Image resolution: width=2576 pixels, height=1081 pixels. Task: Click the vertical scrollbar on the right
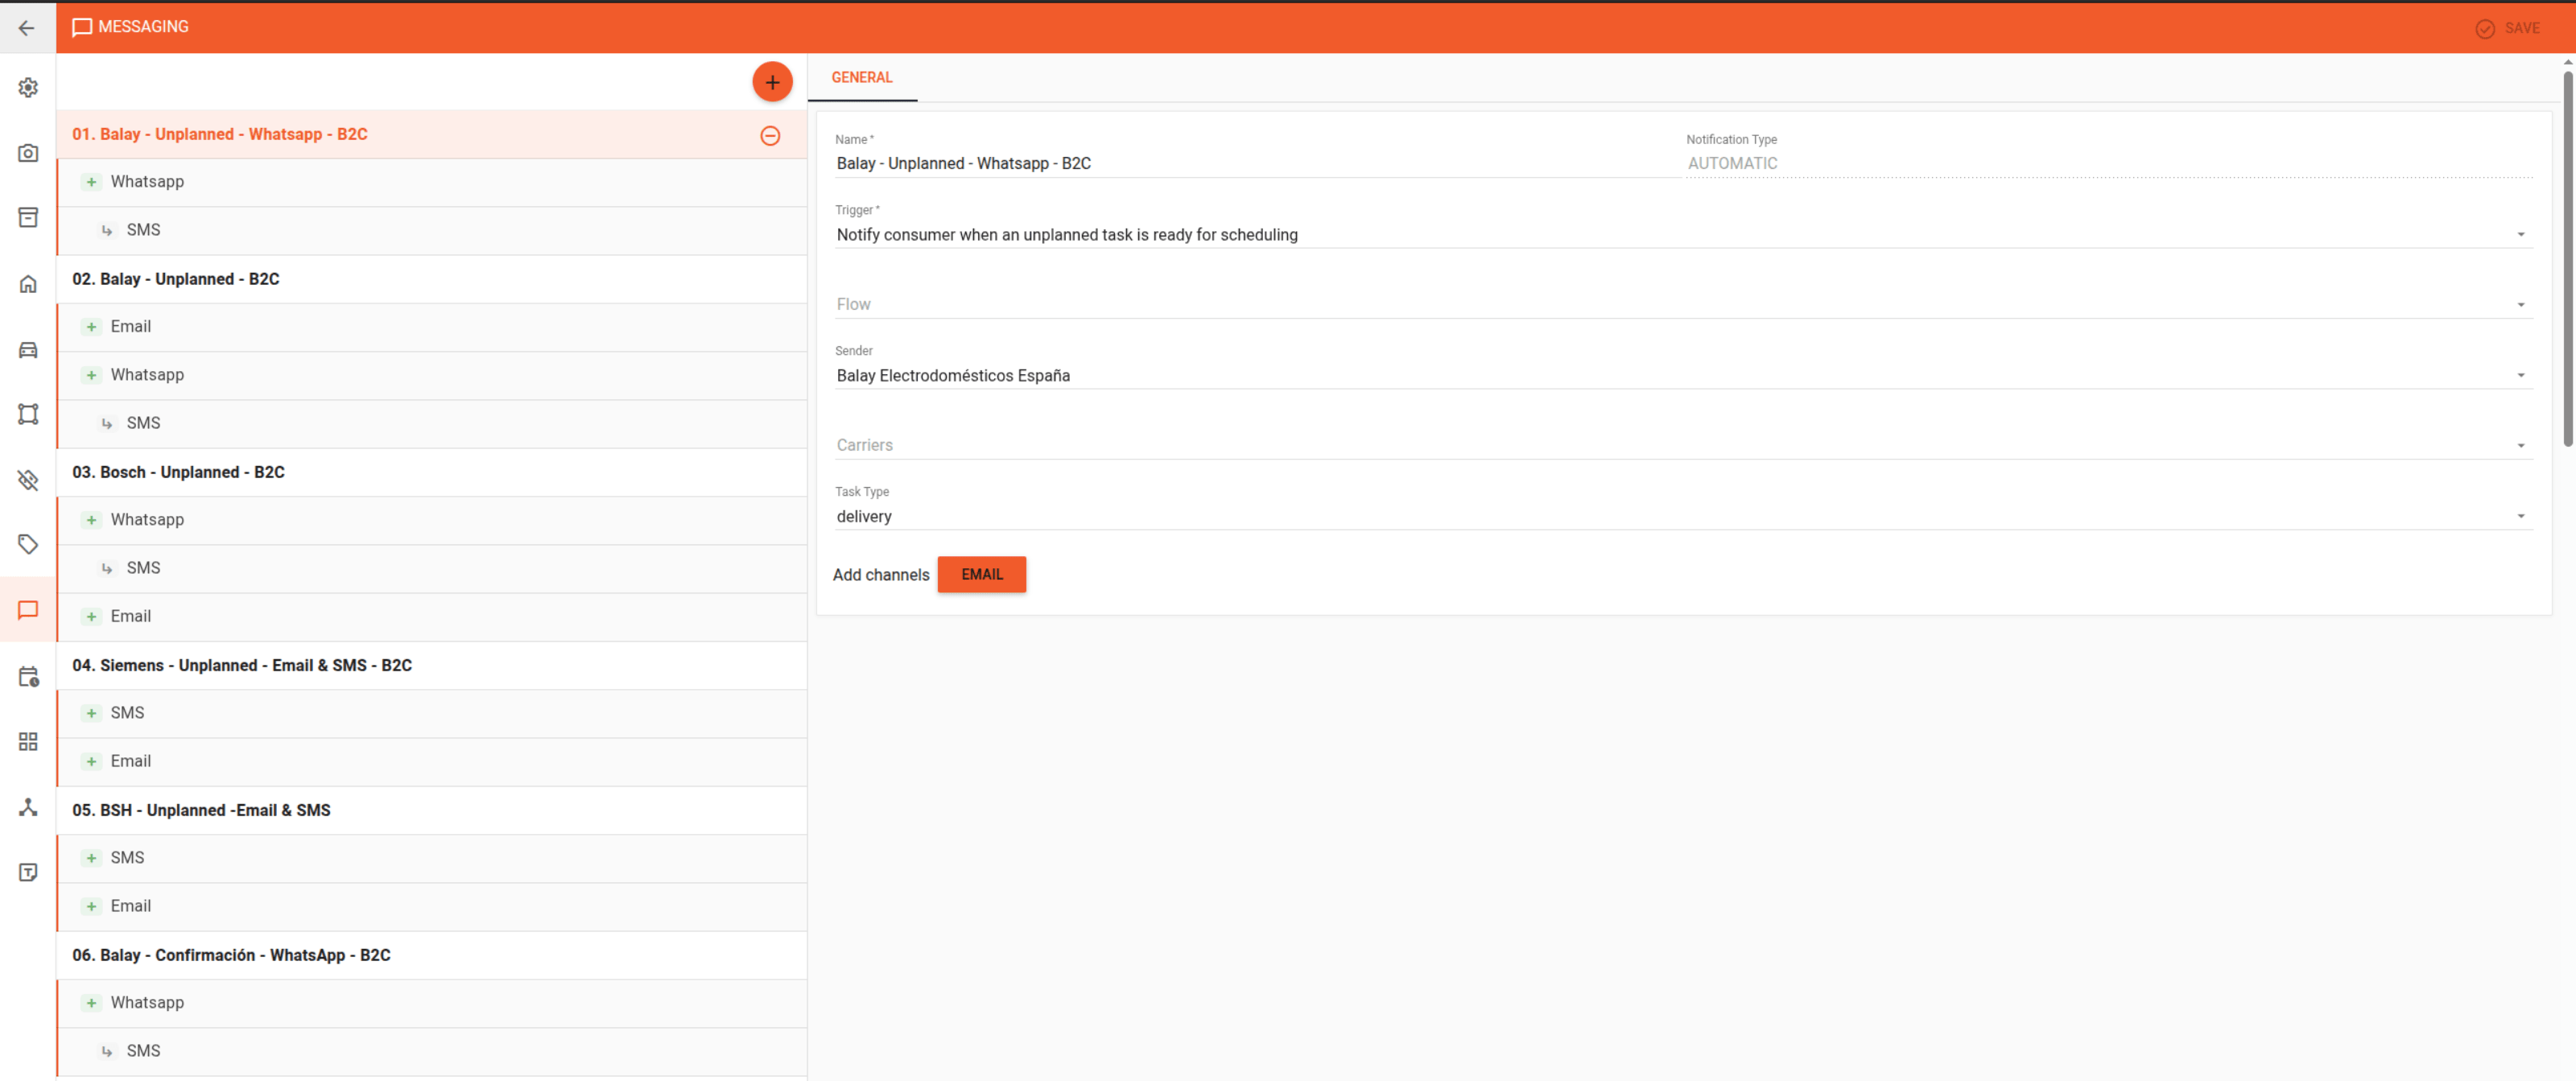pos(2567,260)
